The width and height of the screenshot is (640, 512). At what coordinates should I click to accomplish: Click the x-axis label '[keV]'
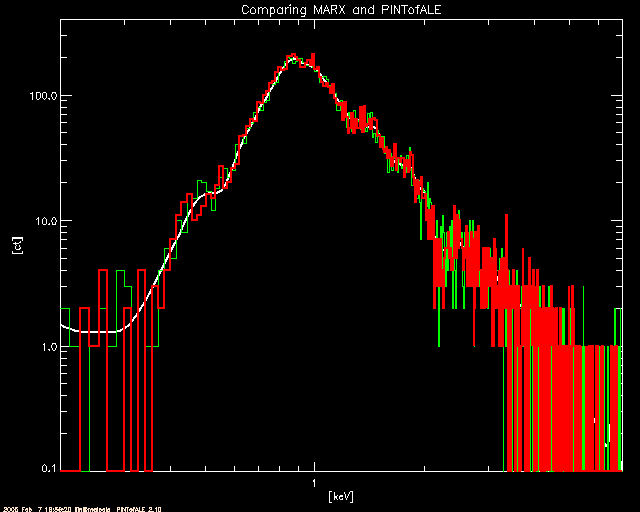coord(341,496)
